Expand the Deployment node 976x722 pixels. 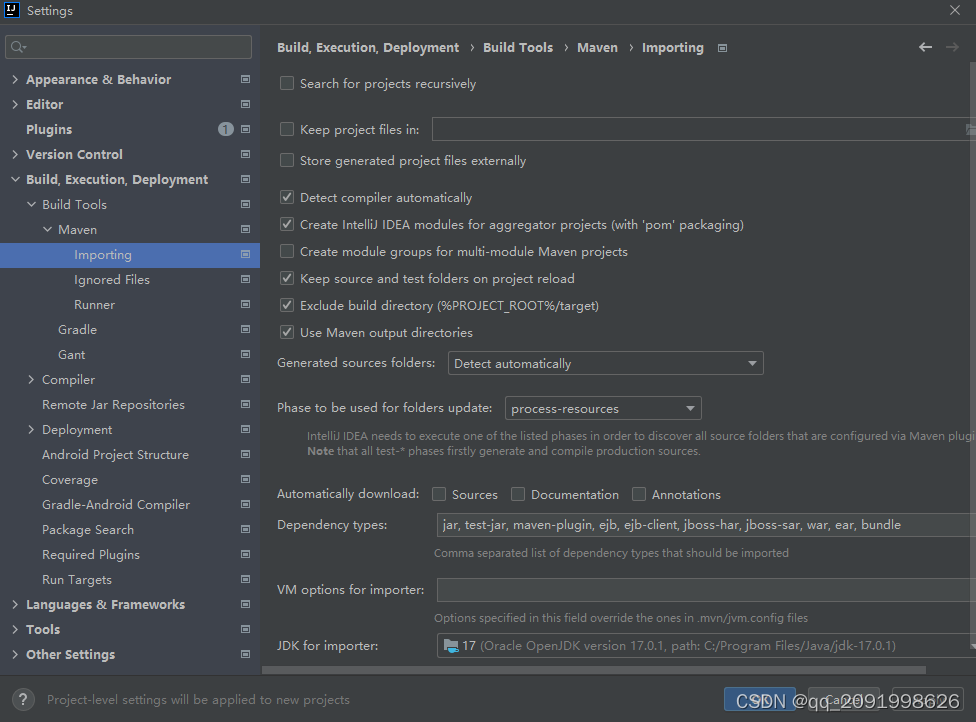tap(31, 429)
